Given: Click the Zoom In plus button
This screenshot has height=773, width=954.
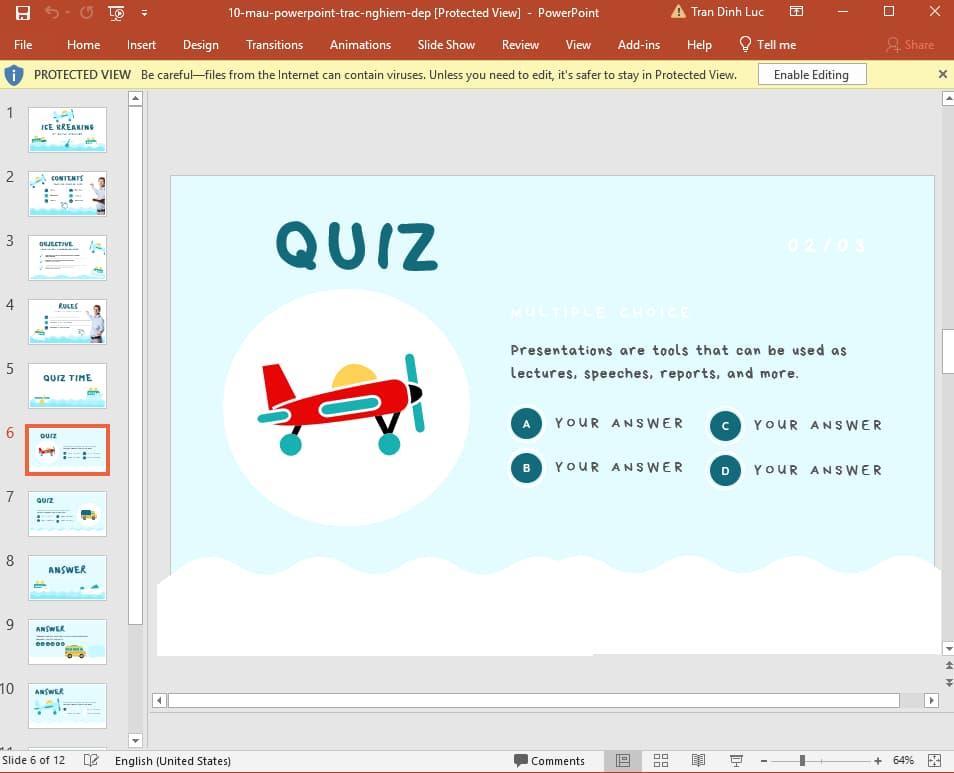Looking at the screenshot, I should tap(878, 761).
